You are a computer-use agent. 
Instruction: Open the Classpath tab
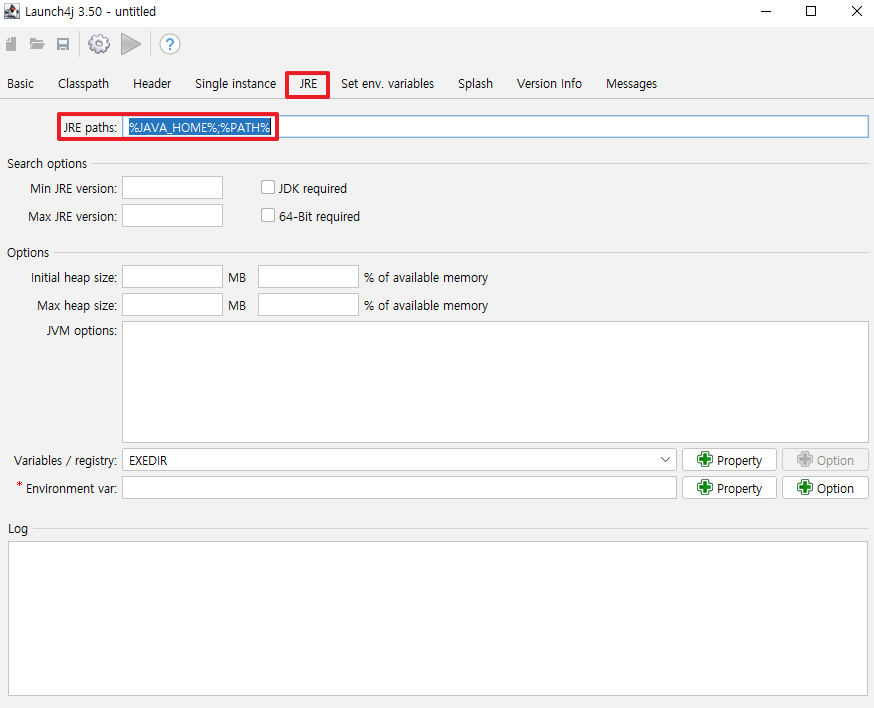[x=84, y=84]
